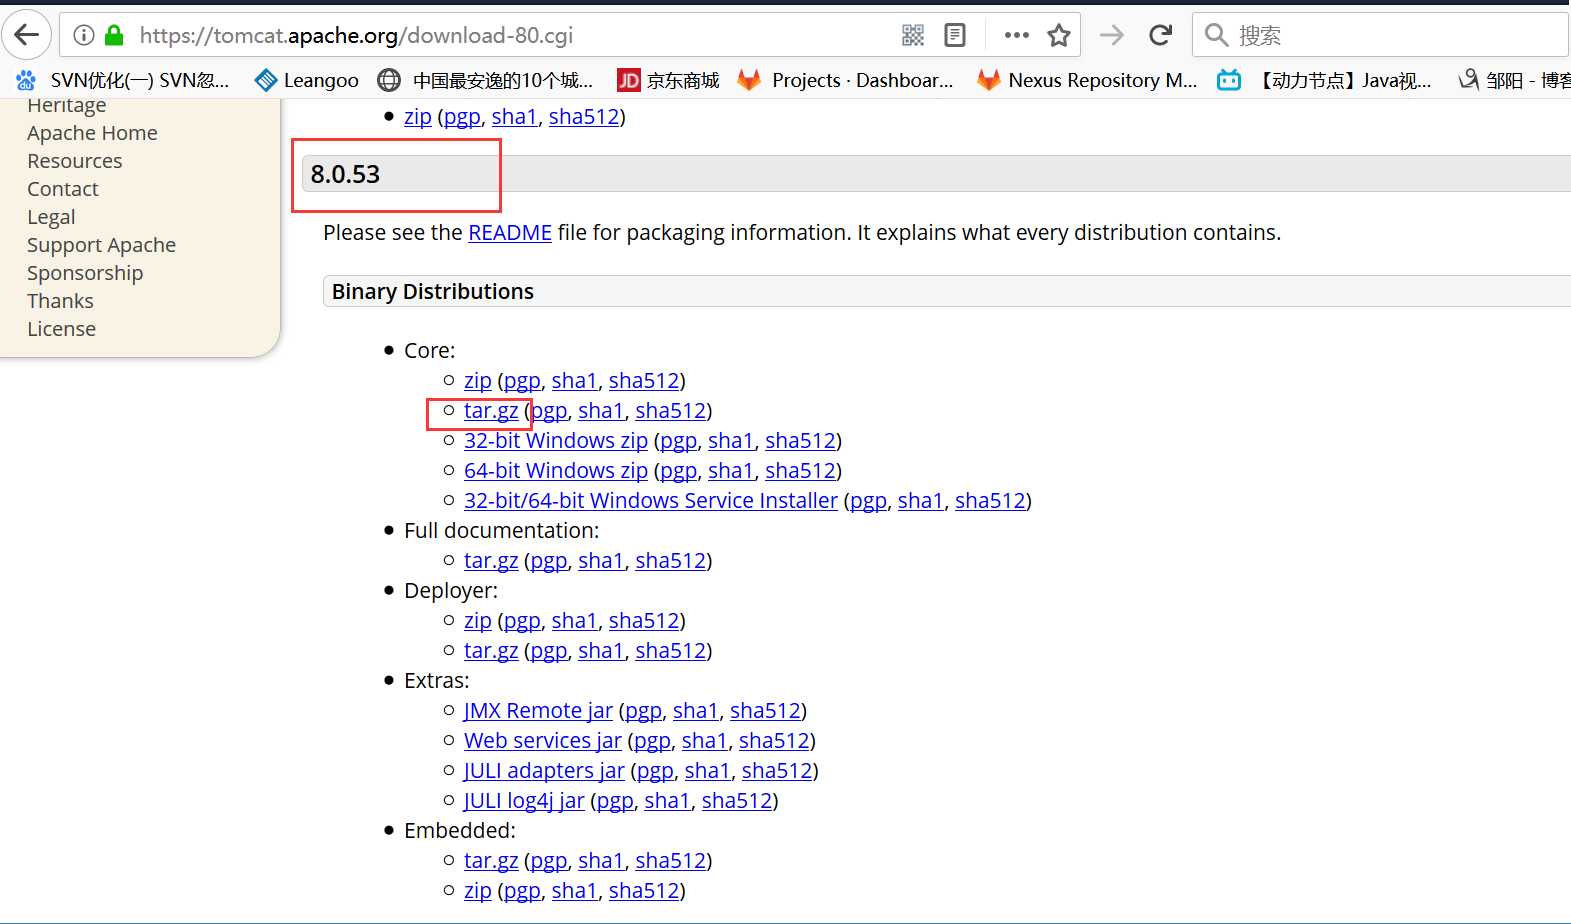This screenshot has width=1571, height=924.
Task: Open the QR code icon in address bar
Action: 913,35
